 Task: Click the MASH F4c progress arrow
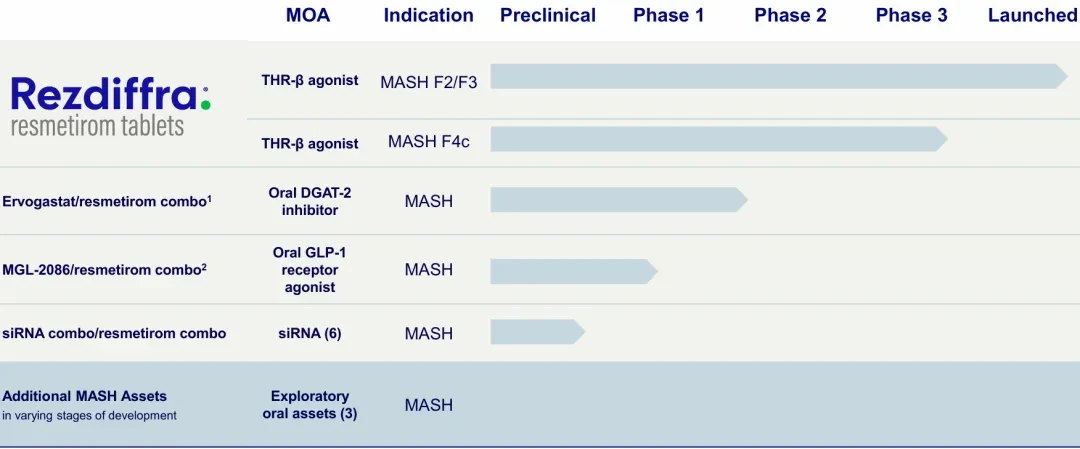[719, 139]
